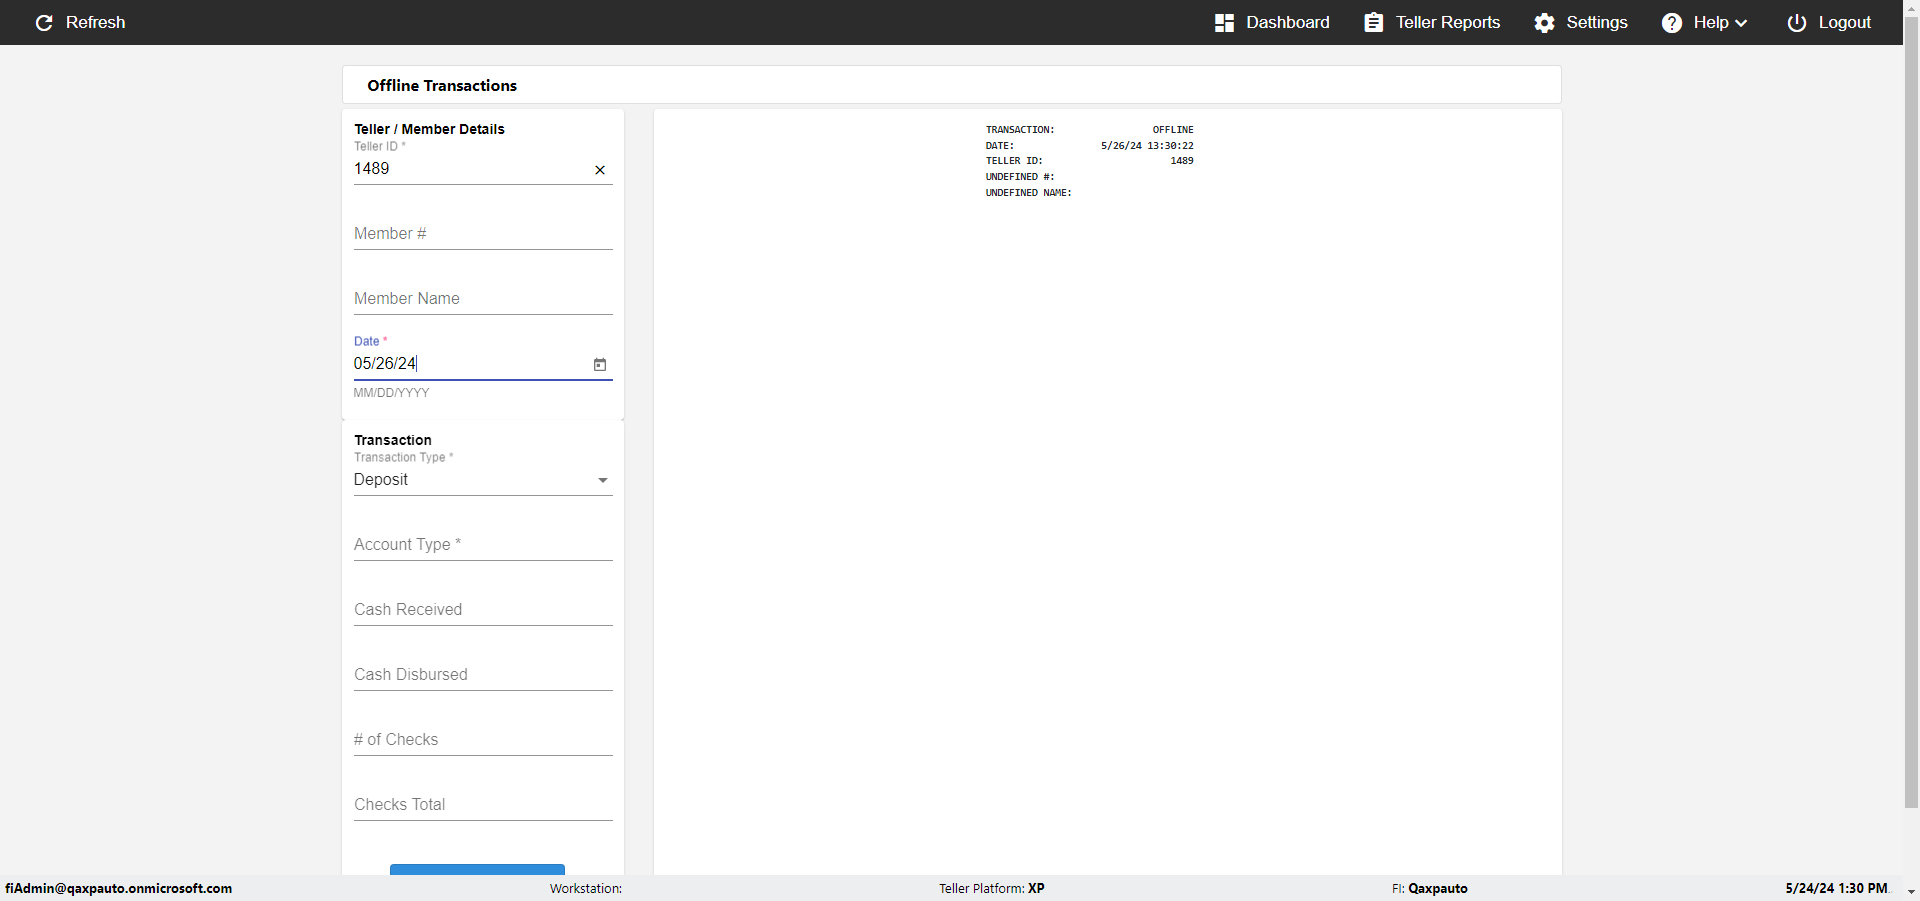Click the Member # input field
This screenshot has height=901, width=1920.
pyautogui.click(x=483, y=234)
